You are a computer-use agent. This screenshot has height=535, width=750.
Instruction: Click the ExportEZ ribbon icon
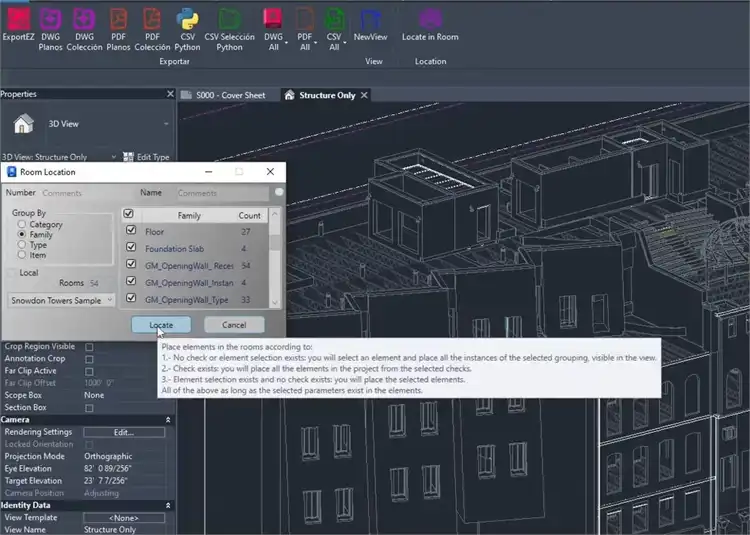(18, 18)
